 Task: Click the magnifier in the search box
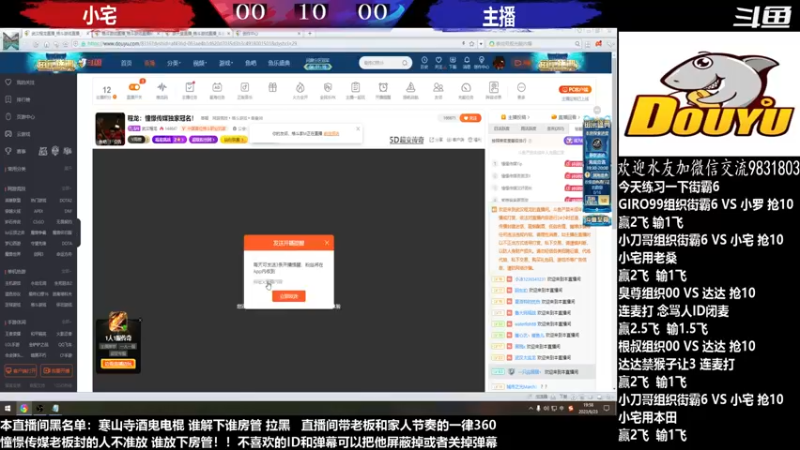(405, 63)
